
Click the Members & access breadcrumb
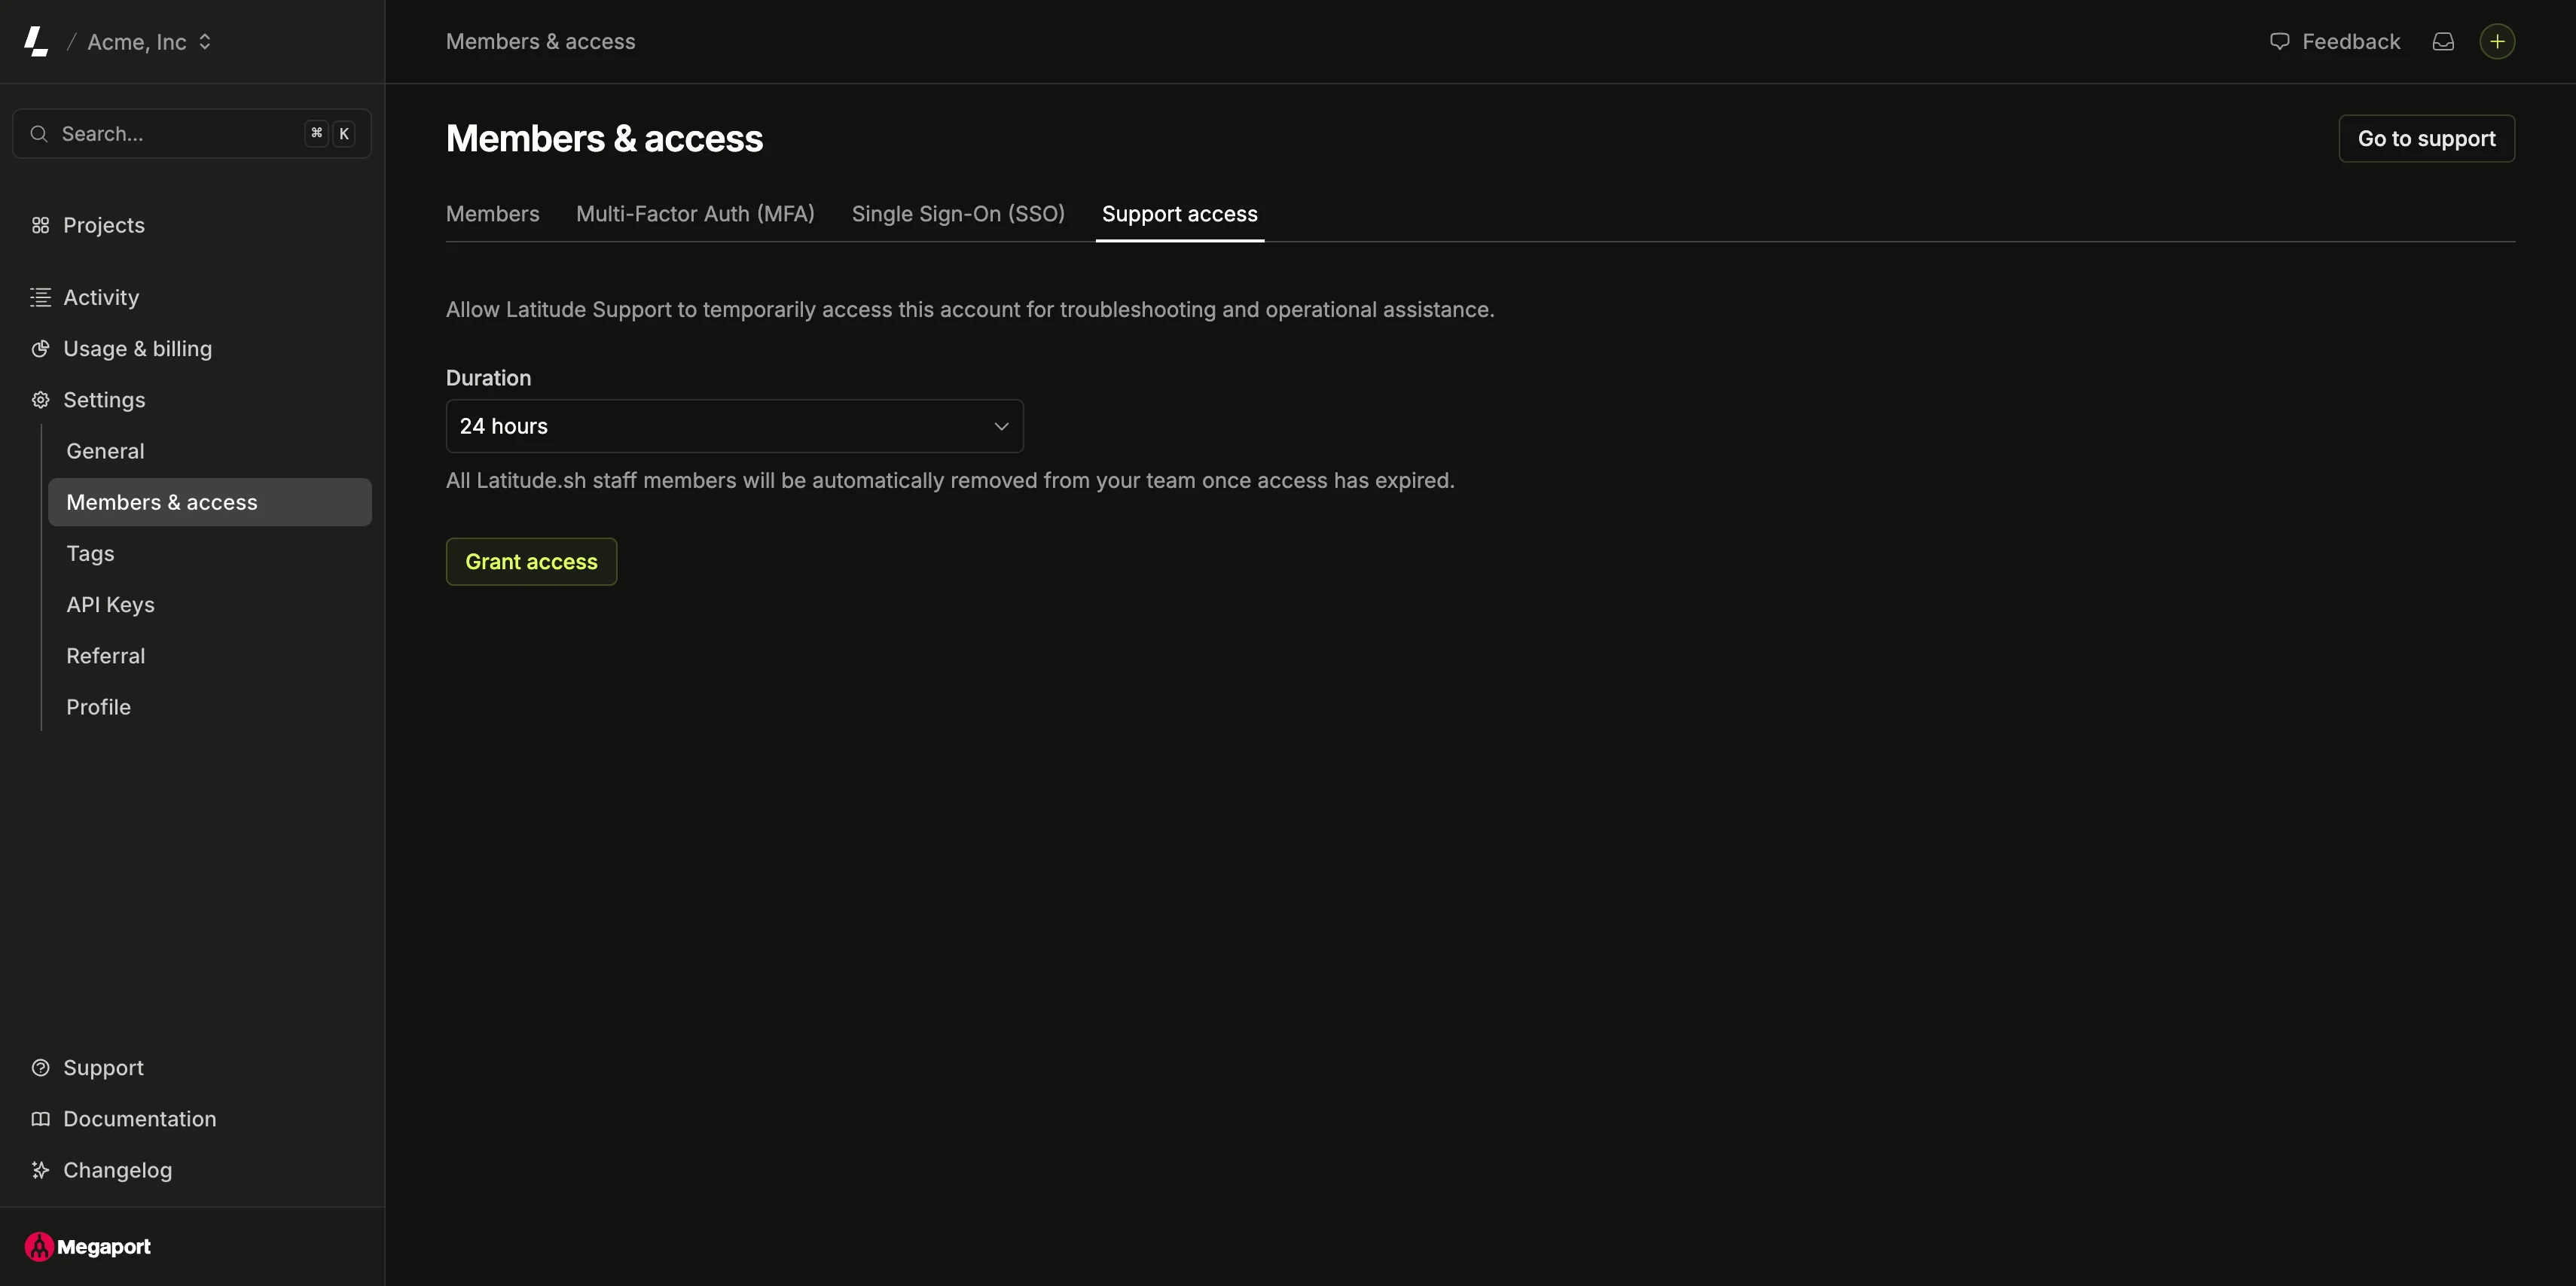click(x=540, y=41)
